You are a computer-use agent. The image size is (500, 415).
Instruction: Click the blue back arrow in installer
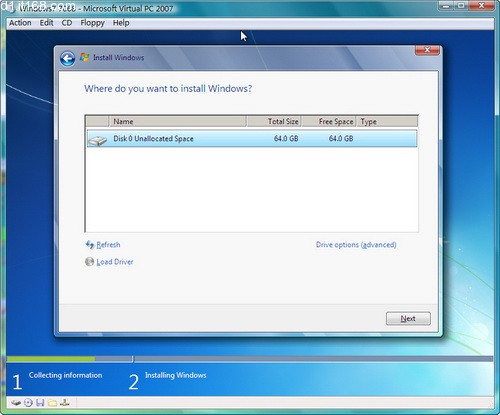(67, 59)
